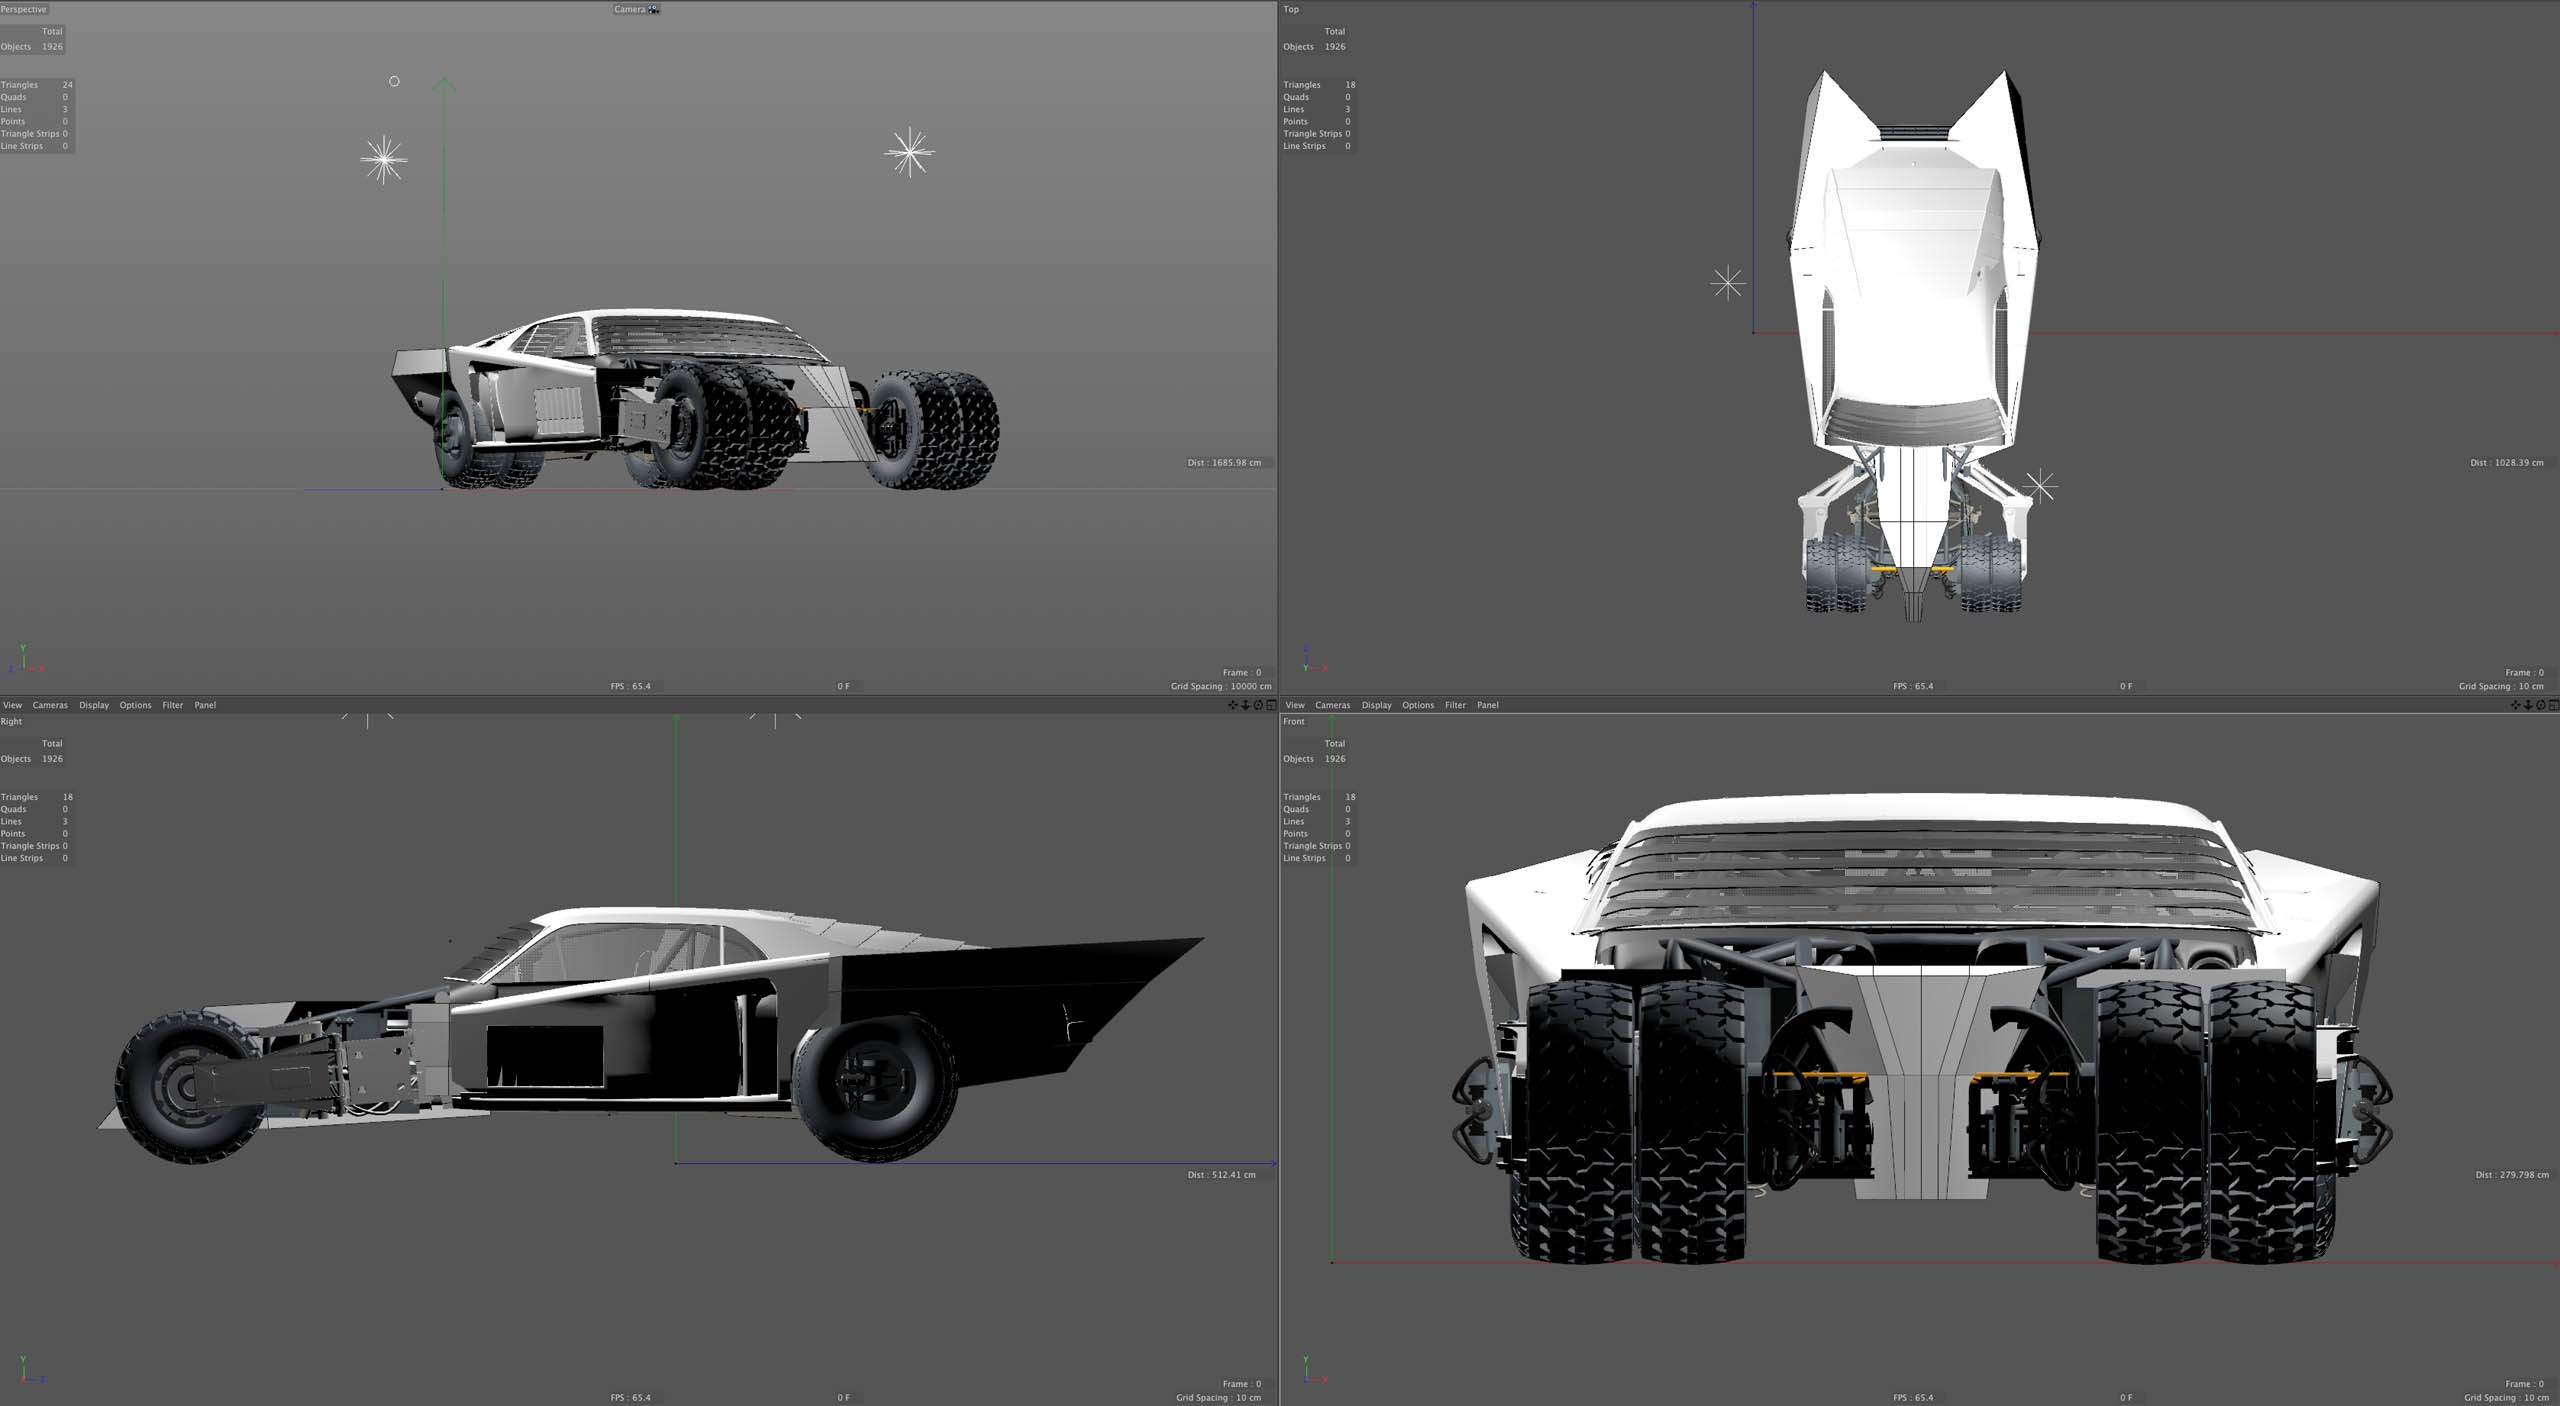The image size is (2560, 1406).
Task: Click the Front viewport label
Action: tap(1294, 721)
